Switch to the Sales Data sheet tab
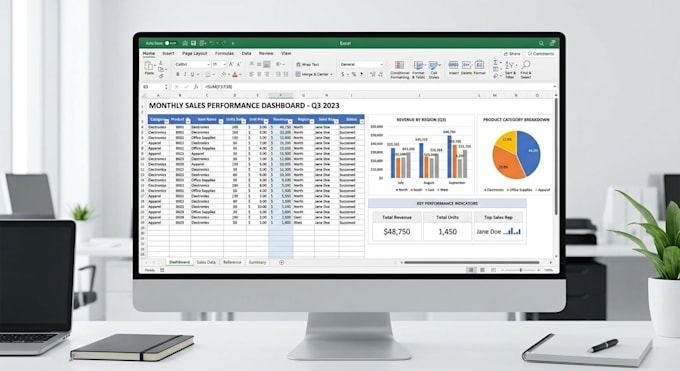The image size is (680, 371). pos(206,263)
